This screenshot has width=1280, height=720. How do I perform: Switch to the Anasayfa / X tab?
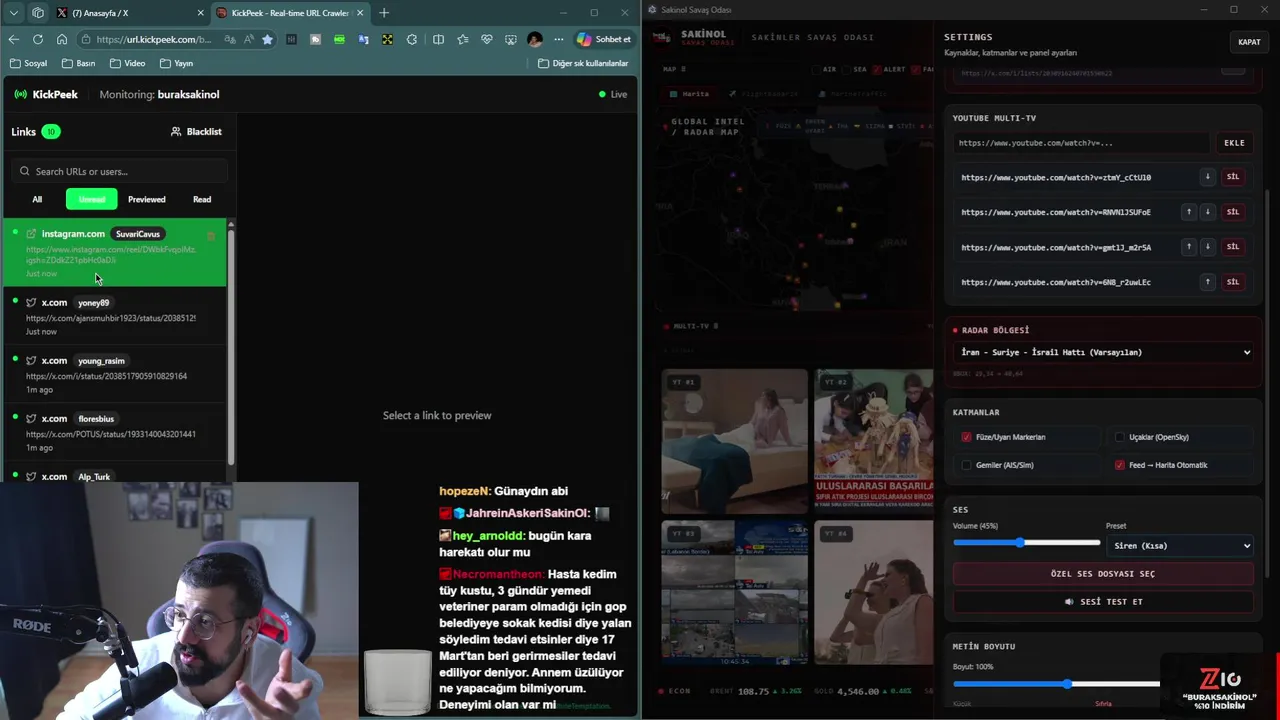(x=130, y=13)
